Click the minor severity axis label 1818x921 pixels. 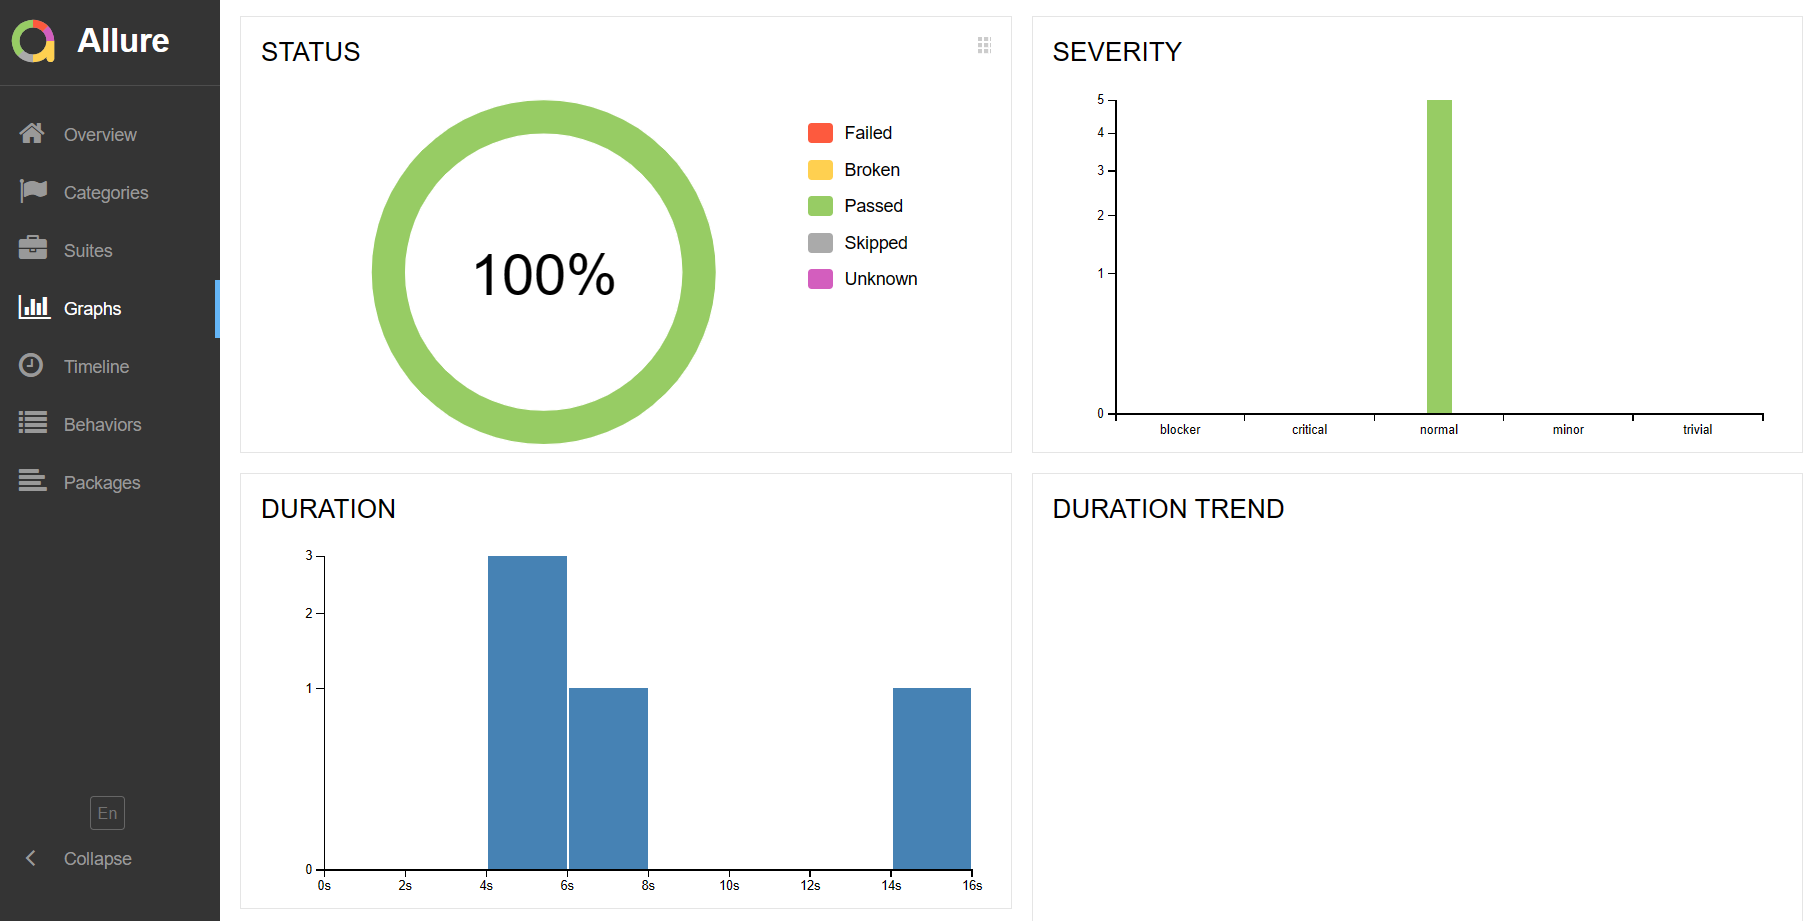click(1568, 430)
